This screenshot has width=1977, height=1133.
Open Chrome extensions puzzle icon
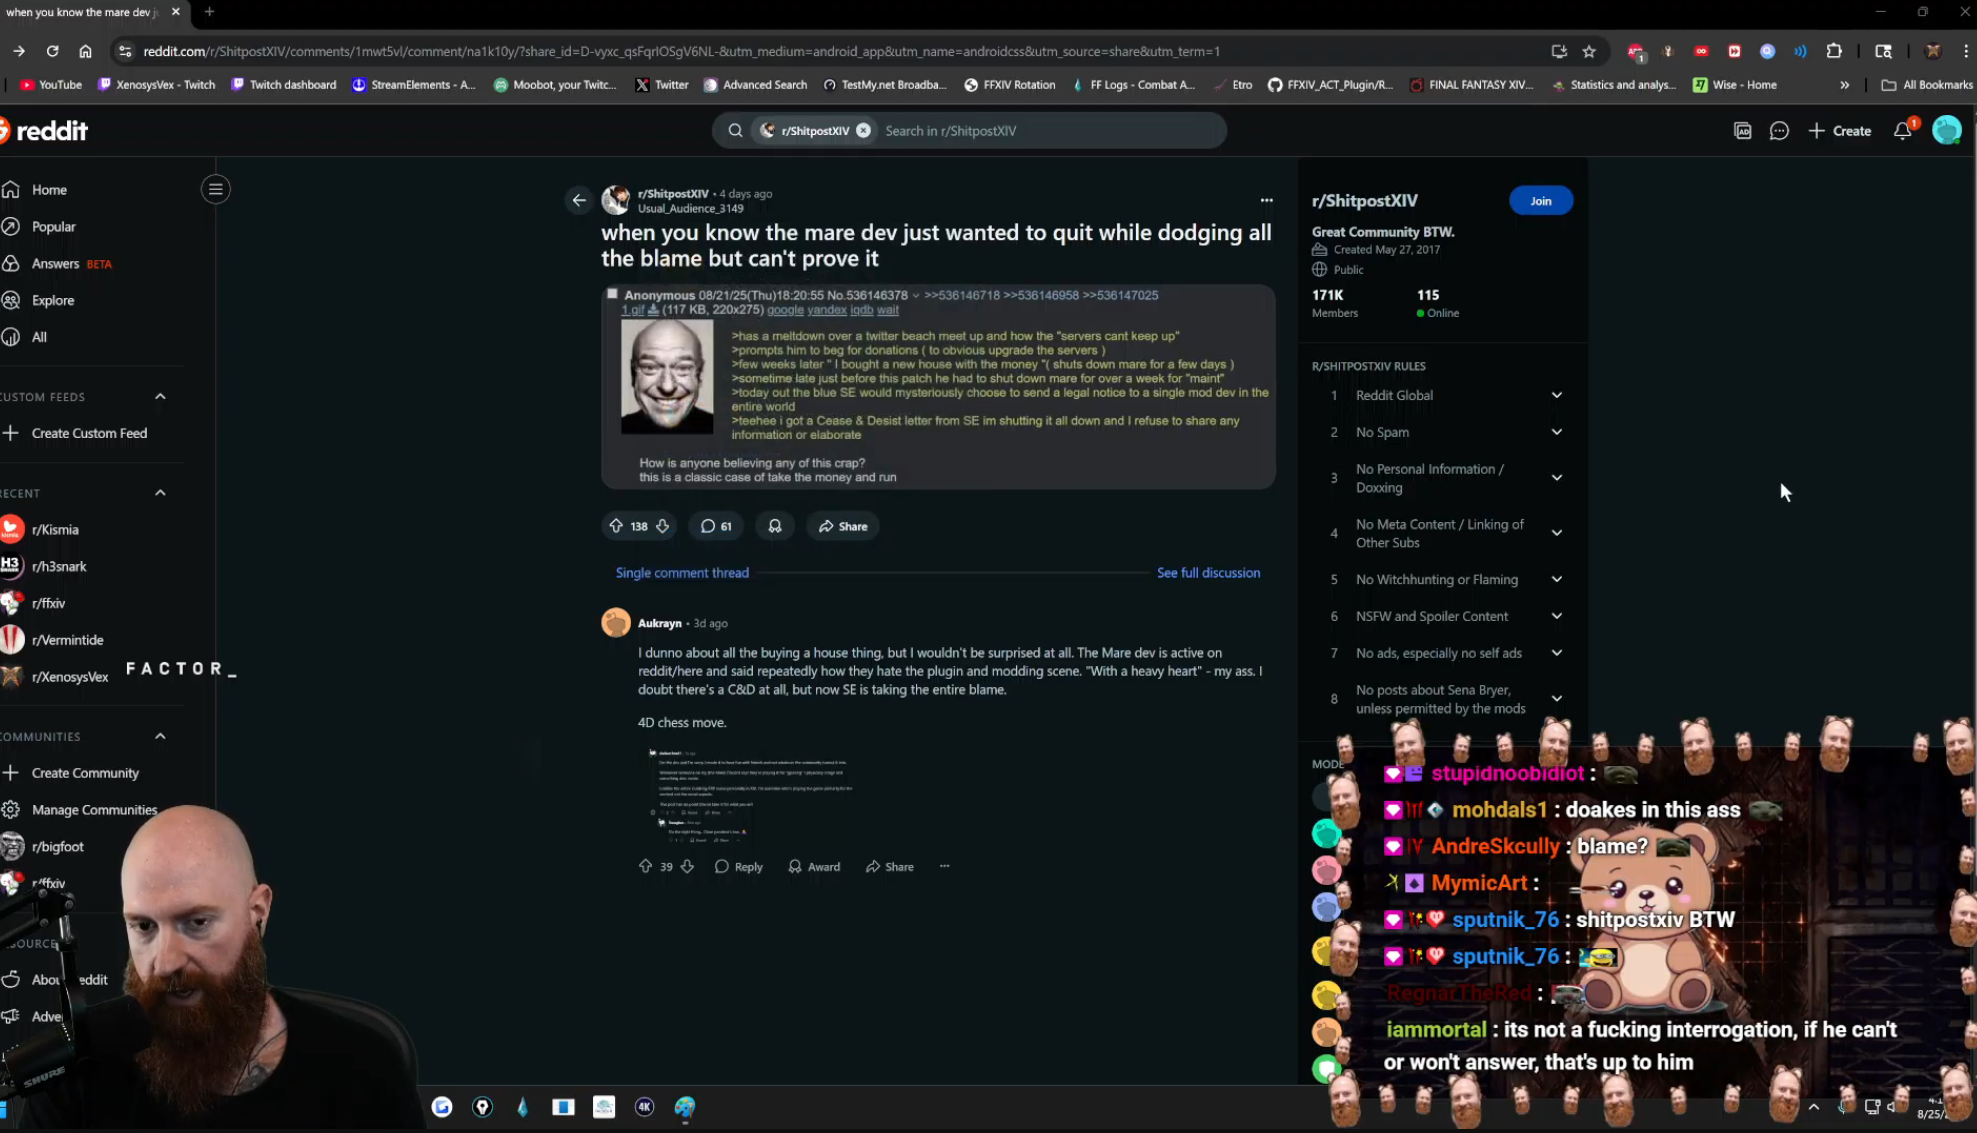point(1833,51)
